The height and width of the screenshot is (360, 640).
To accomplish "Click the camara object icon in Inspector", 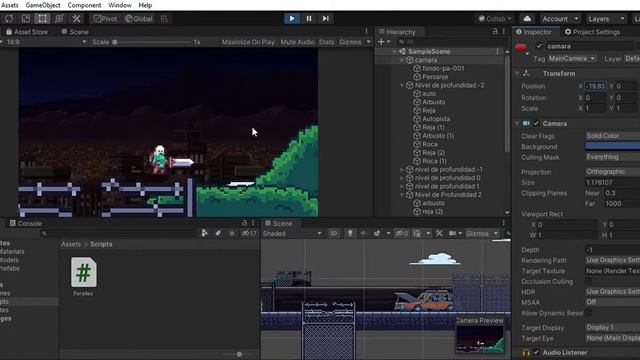I will pyautogui.click(x=521, y=48).
